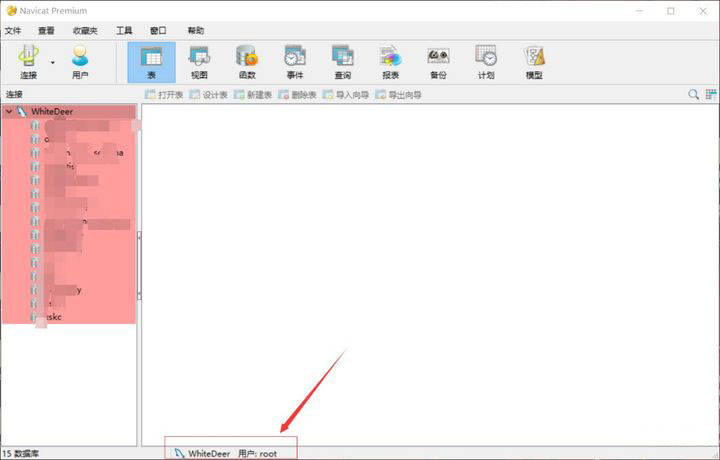Select the 事件 (Event) toolbar icon

pos(295,62)
